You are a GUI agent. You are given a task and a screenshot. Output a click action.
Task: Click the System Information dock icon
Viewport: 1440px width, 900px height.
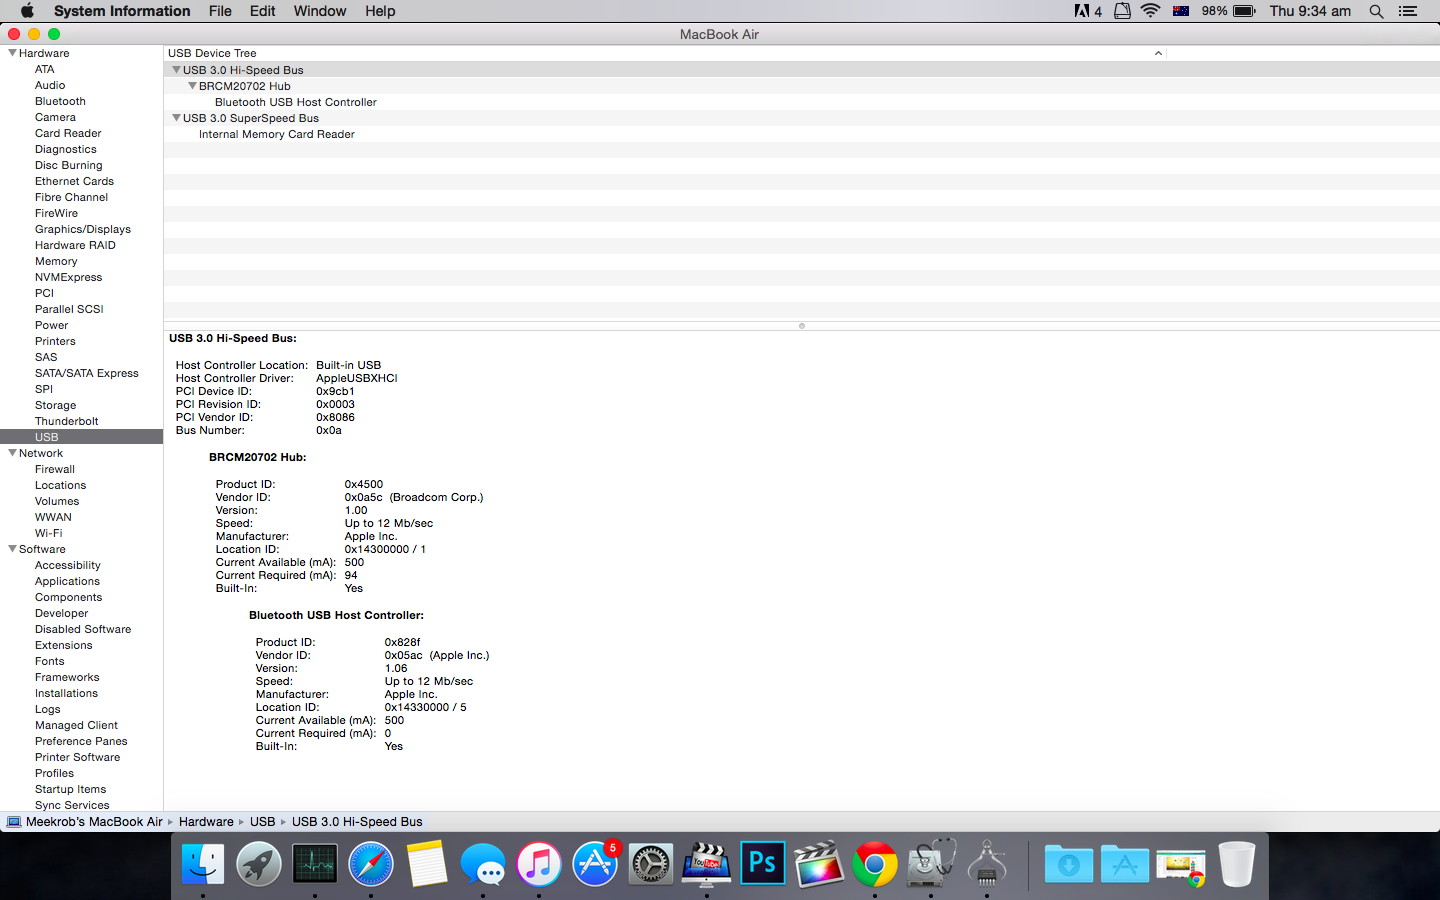[987, 864]
